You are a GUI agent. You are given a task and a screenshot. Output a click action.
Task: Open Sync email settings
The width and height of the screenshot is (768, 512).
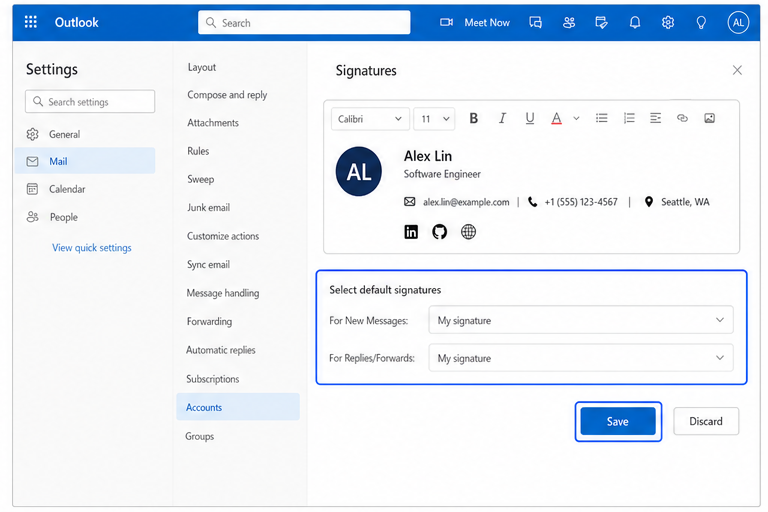(208, 265)
